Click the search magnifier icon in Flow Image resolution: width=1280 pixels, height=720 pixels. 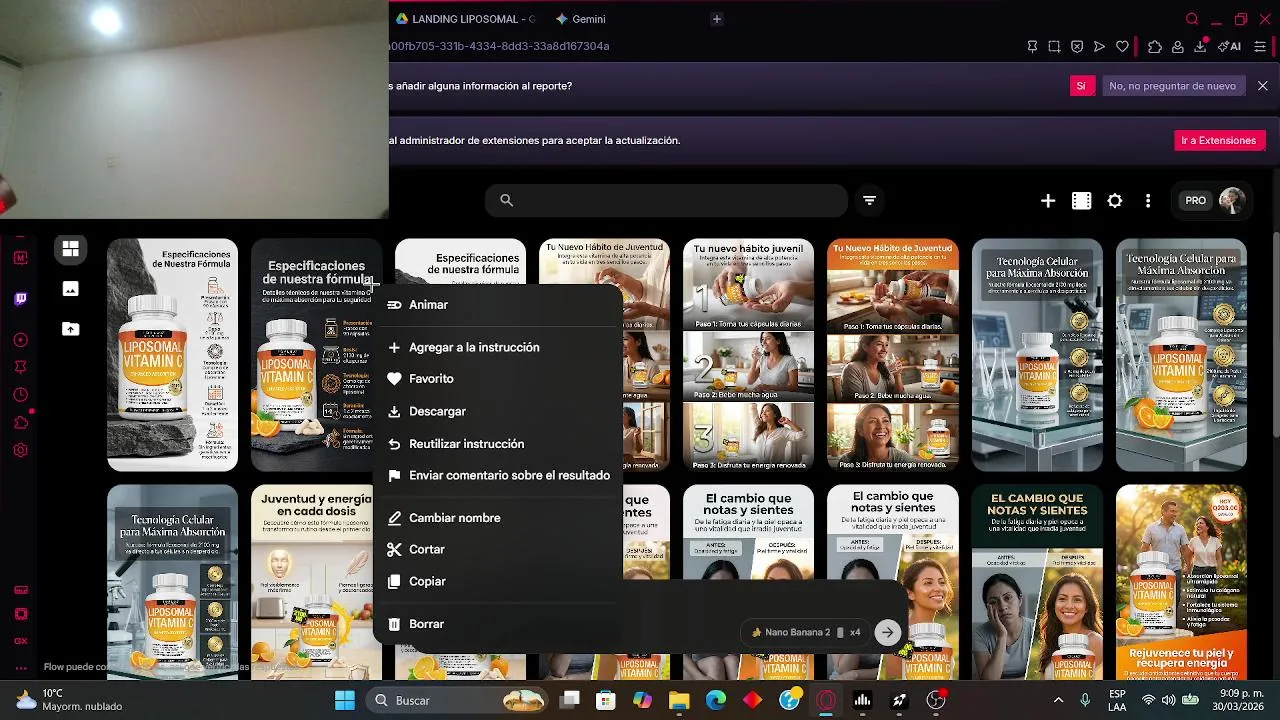pos(507,201)
